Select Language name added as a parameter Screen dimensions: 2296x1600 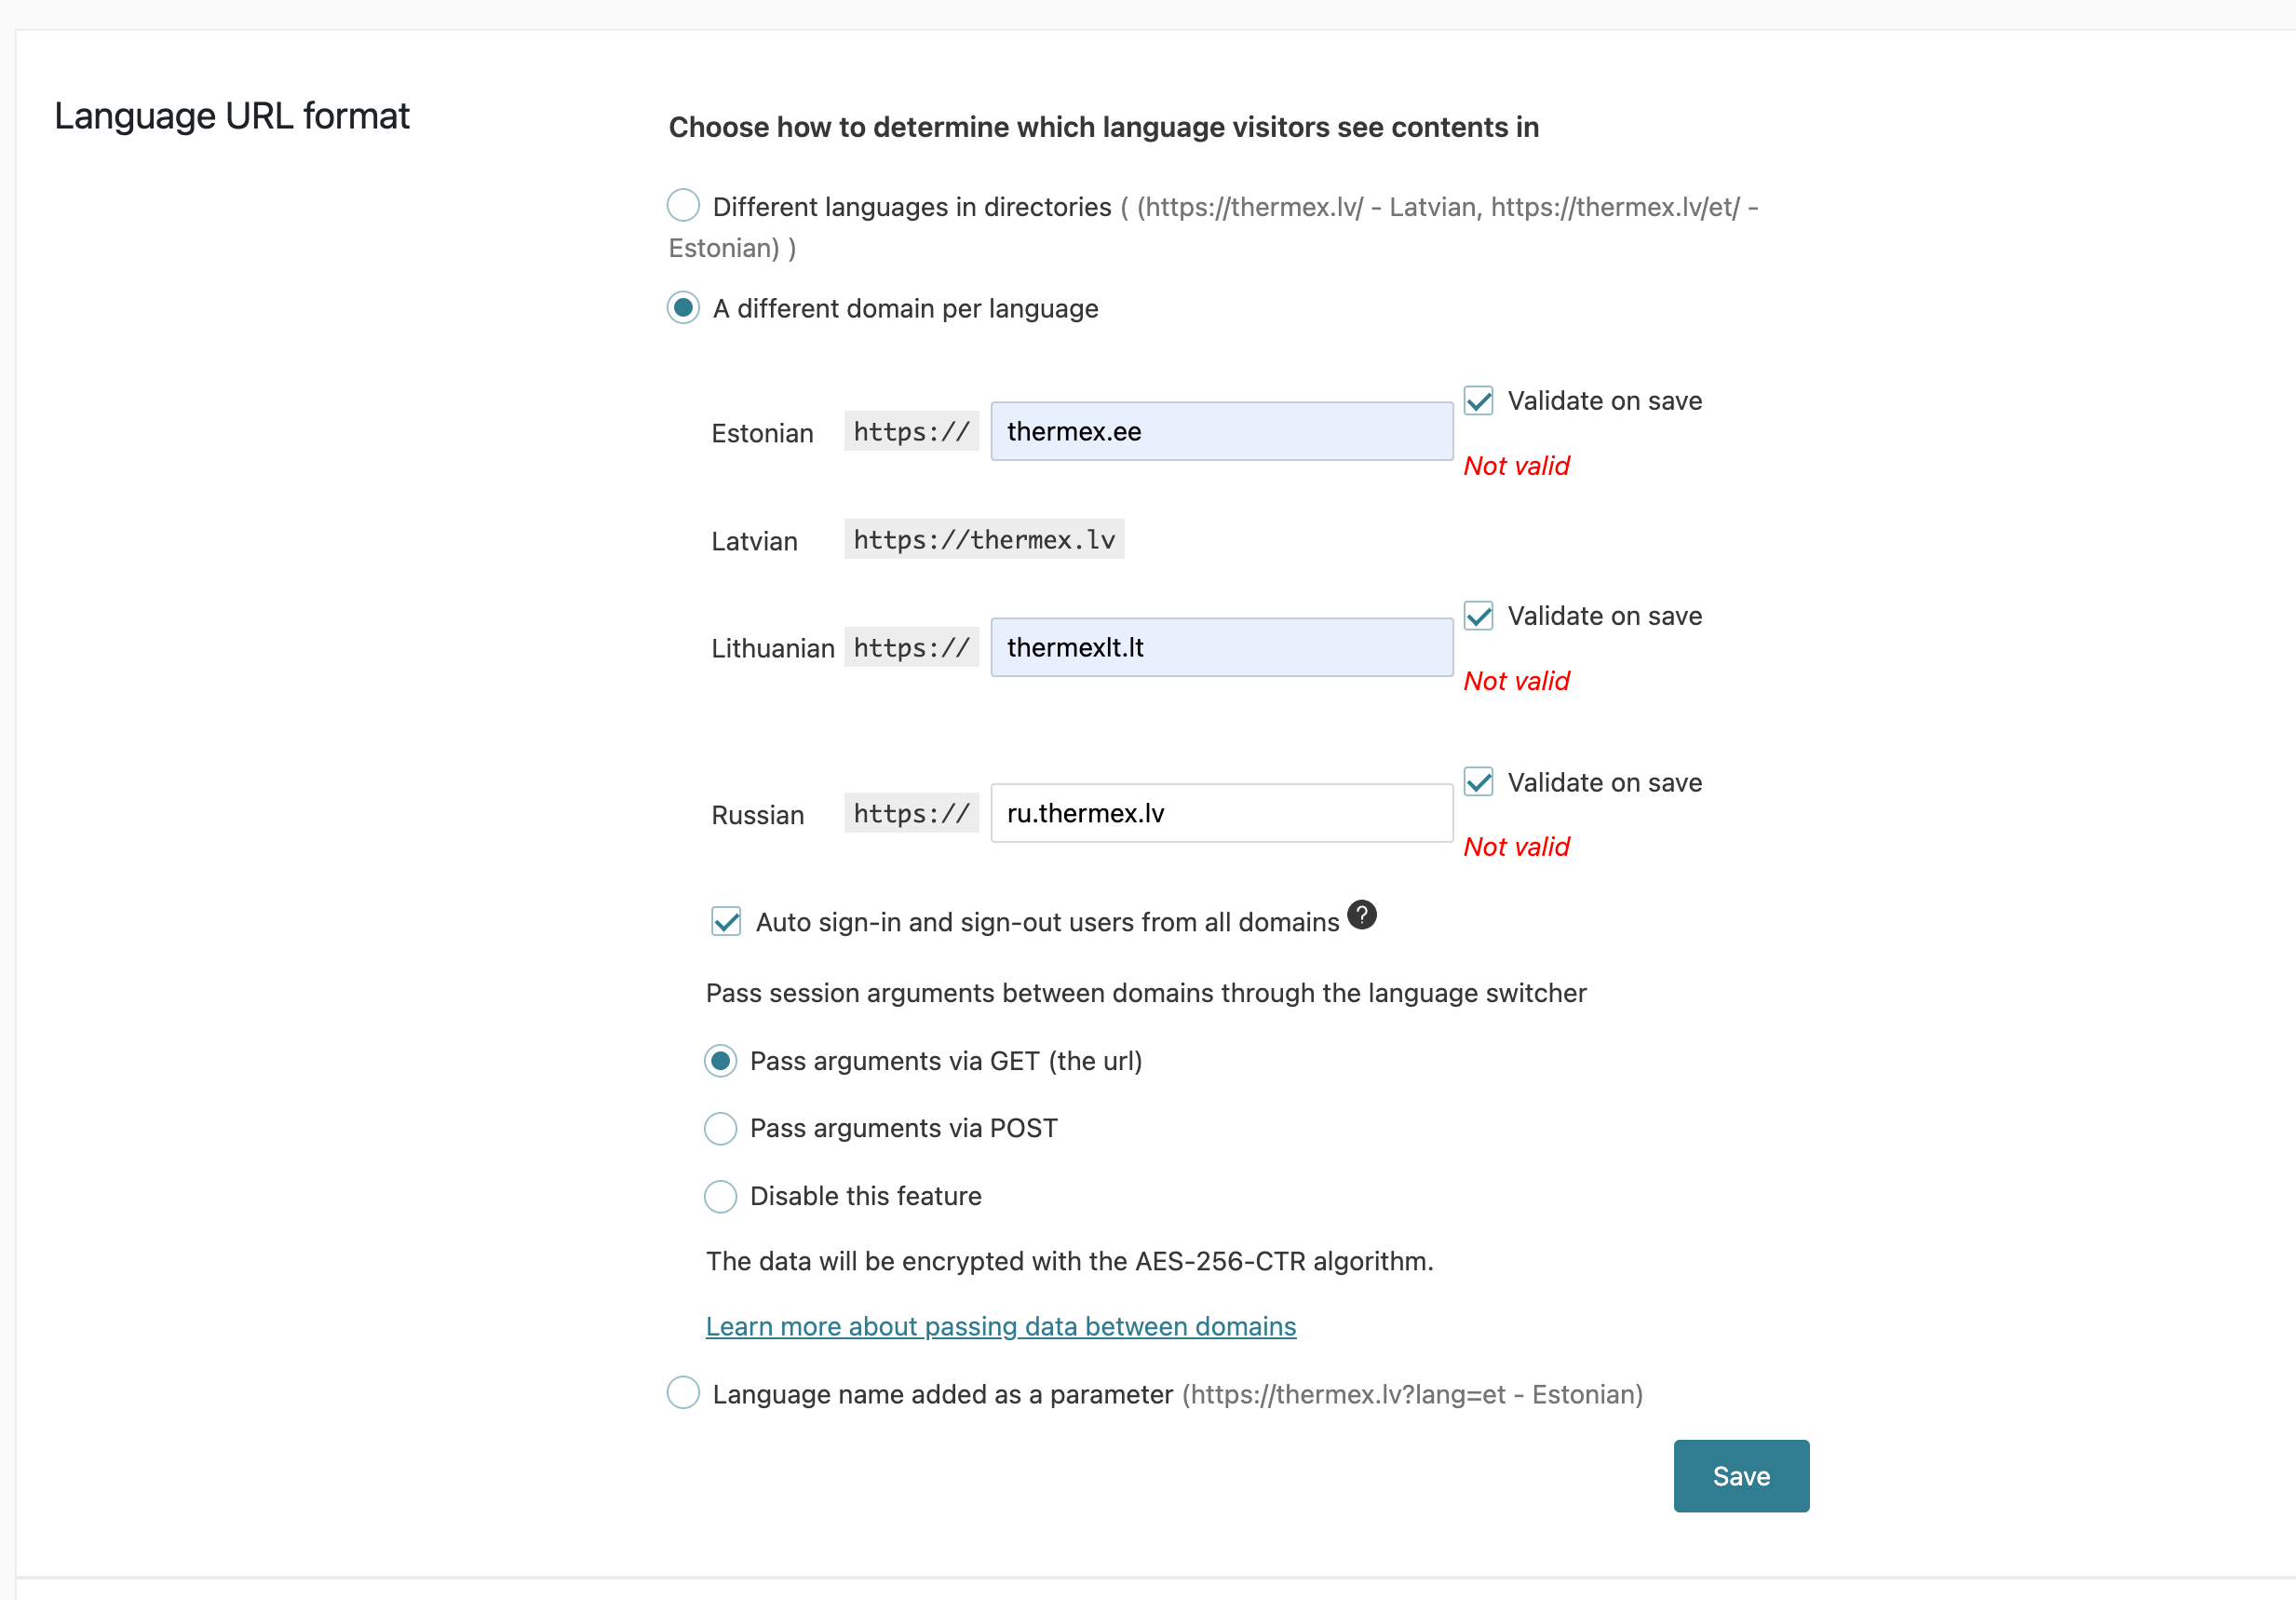tap(683, 1393)
